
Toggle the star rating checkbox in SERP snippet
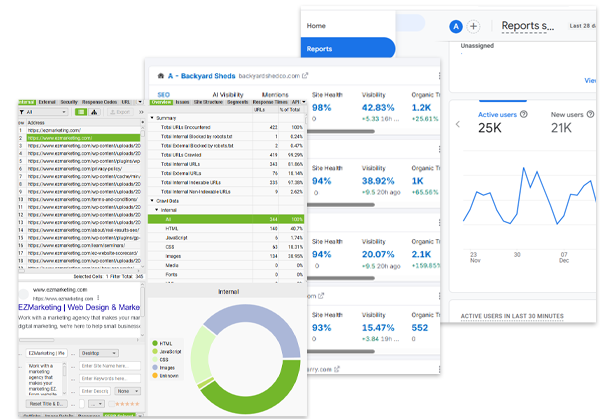pos(111,404)
